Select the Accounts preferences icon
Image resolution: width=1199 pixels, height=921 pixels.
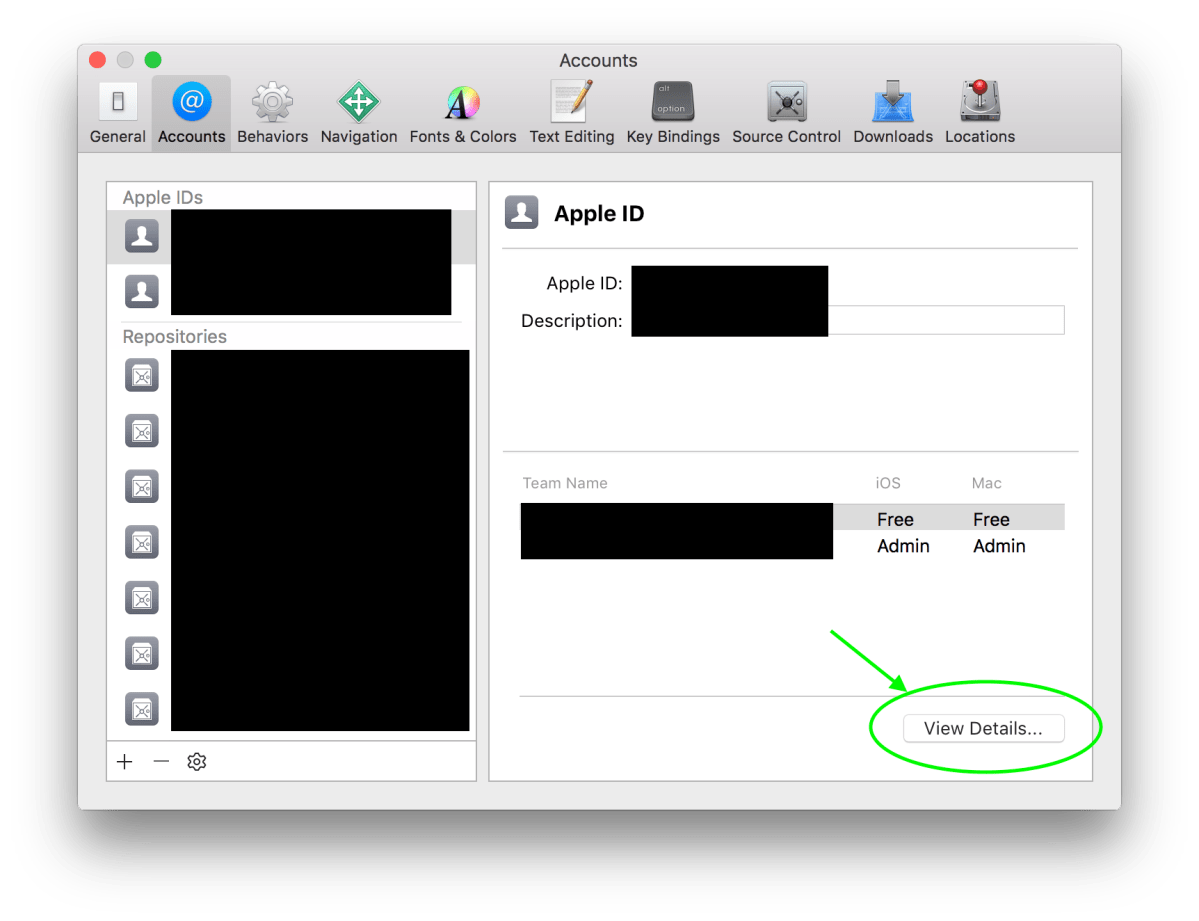coord(191,112)
